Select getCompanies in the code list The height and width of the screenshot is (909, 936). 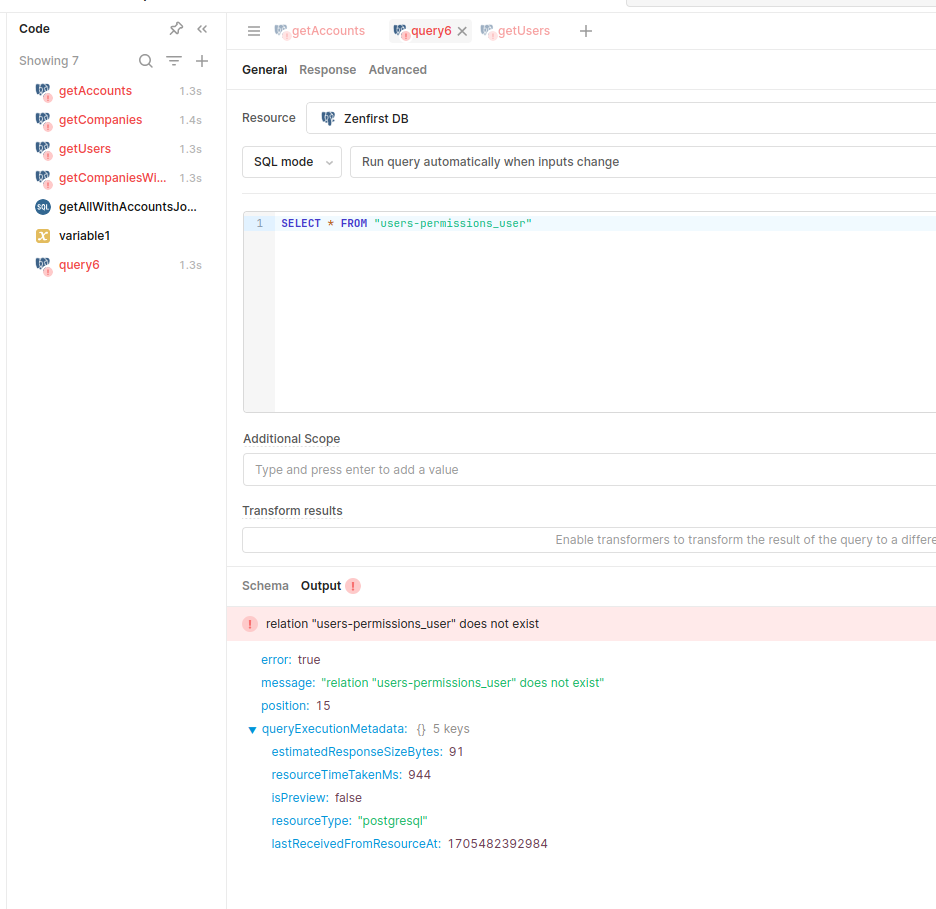pos(100,120)
